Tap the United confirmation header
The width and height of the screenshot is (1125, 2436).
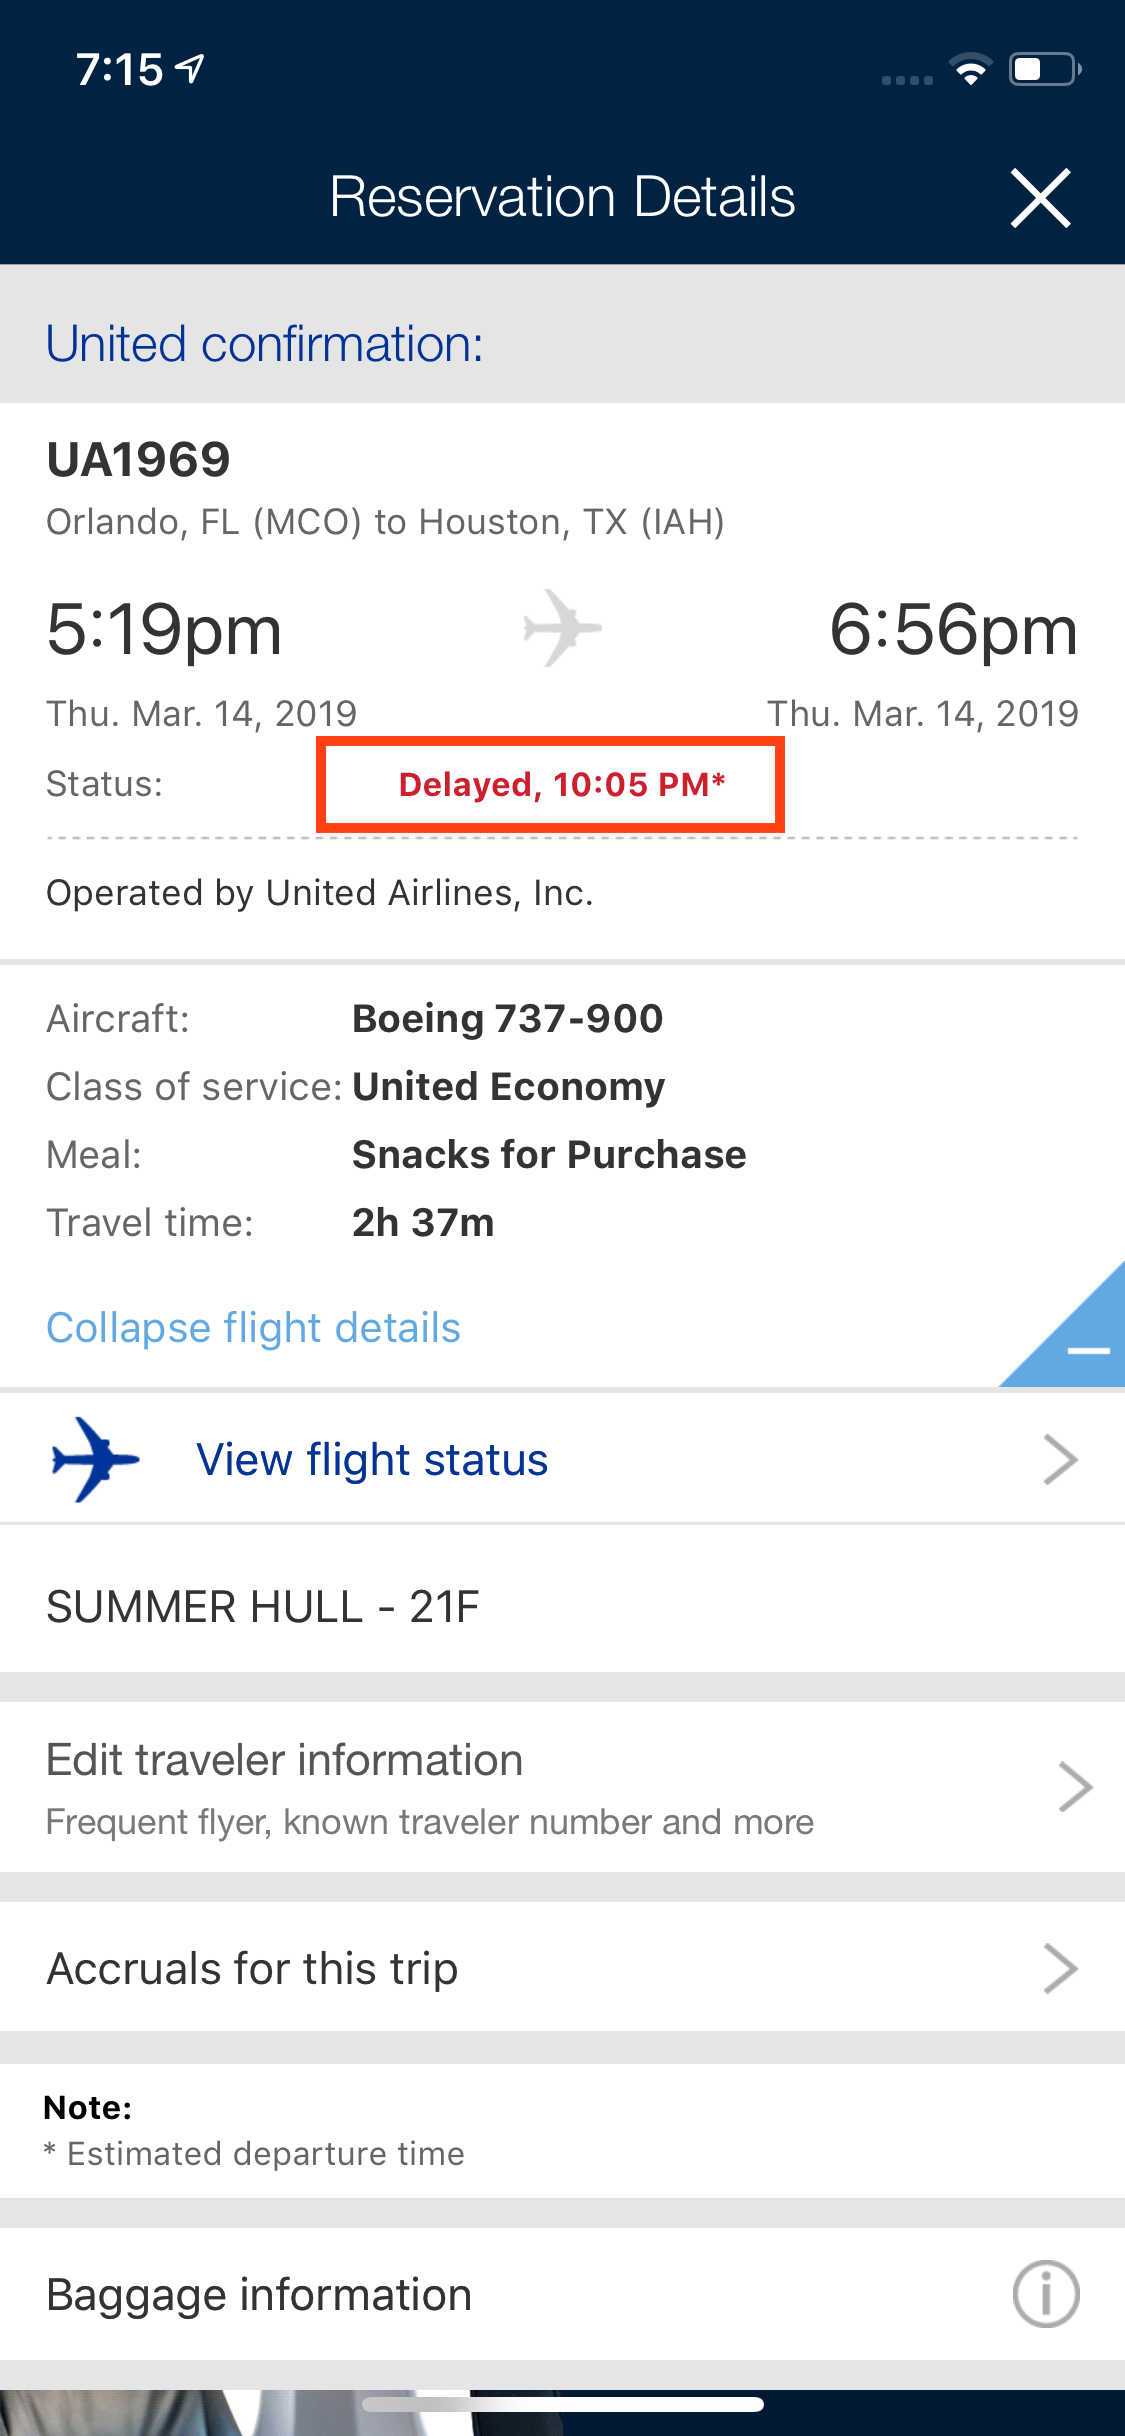click(265, 344)
